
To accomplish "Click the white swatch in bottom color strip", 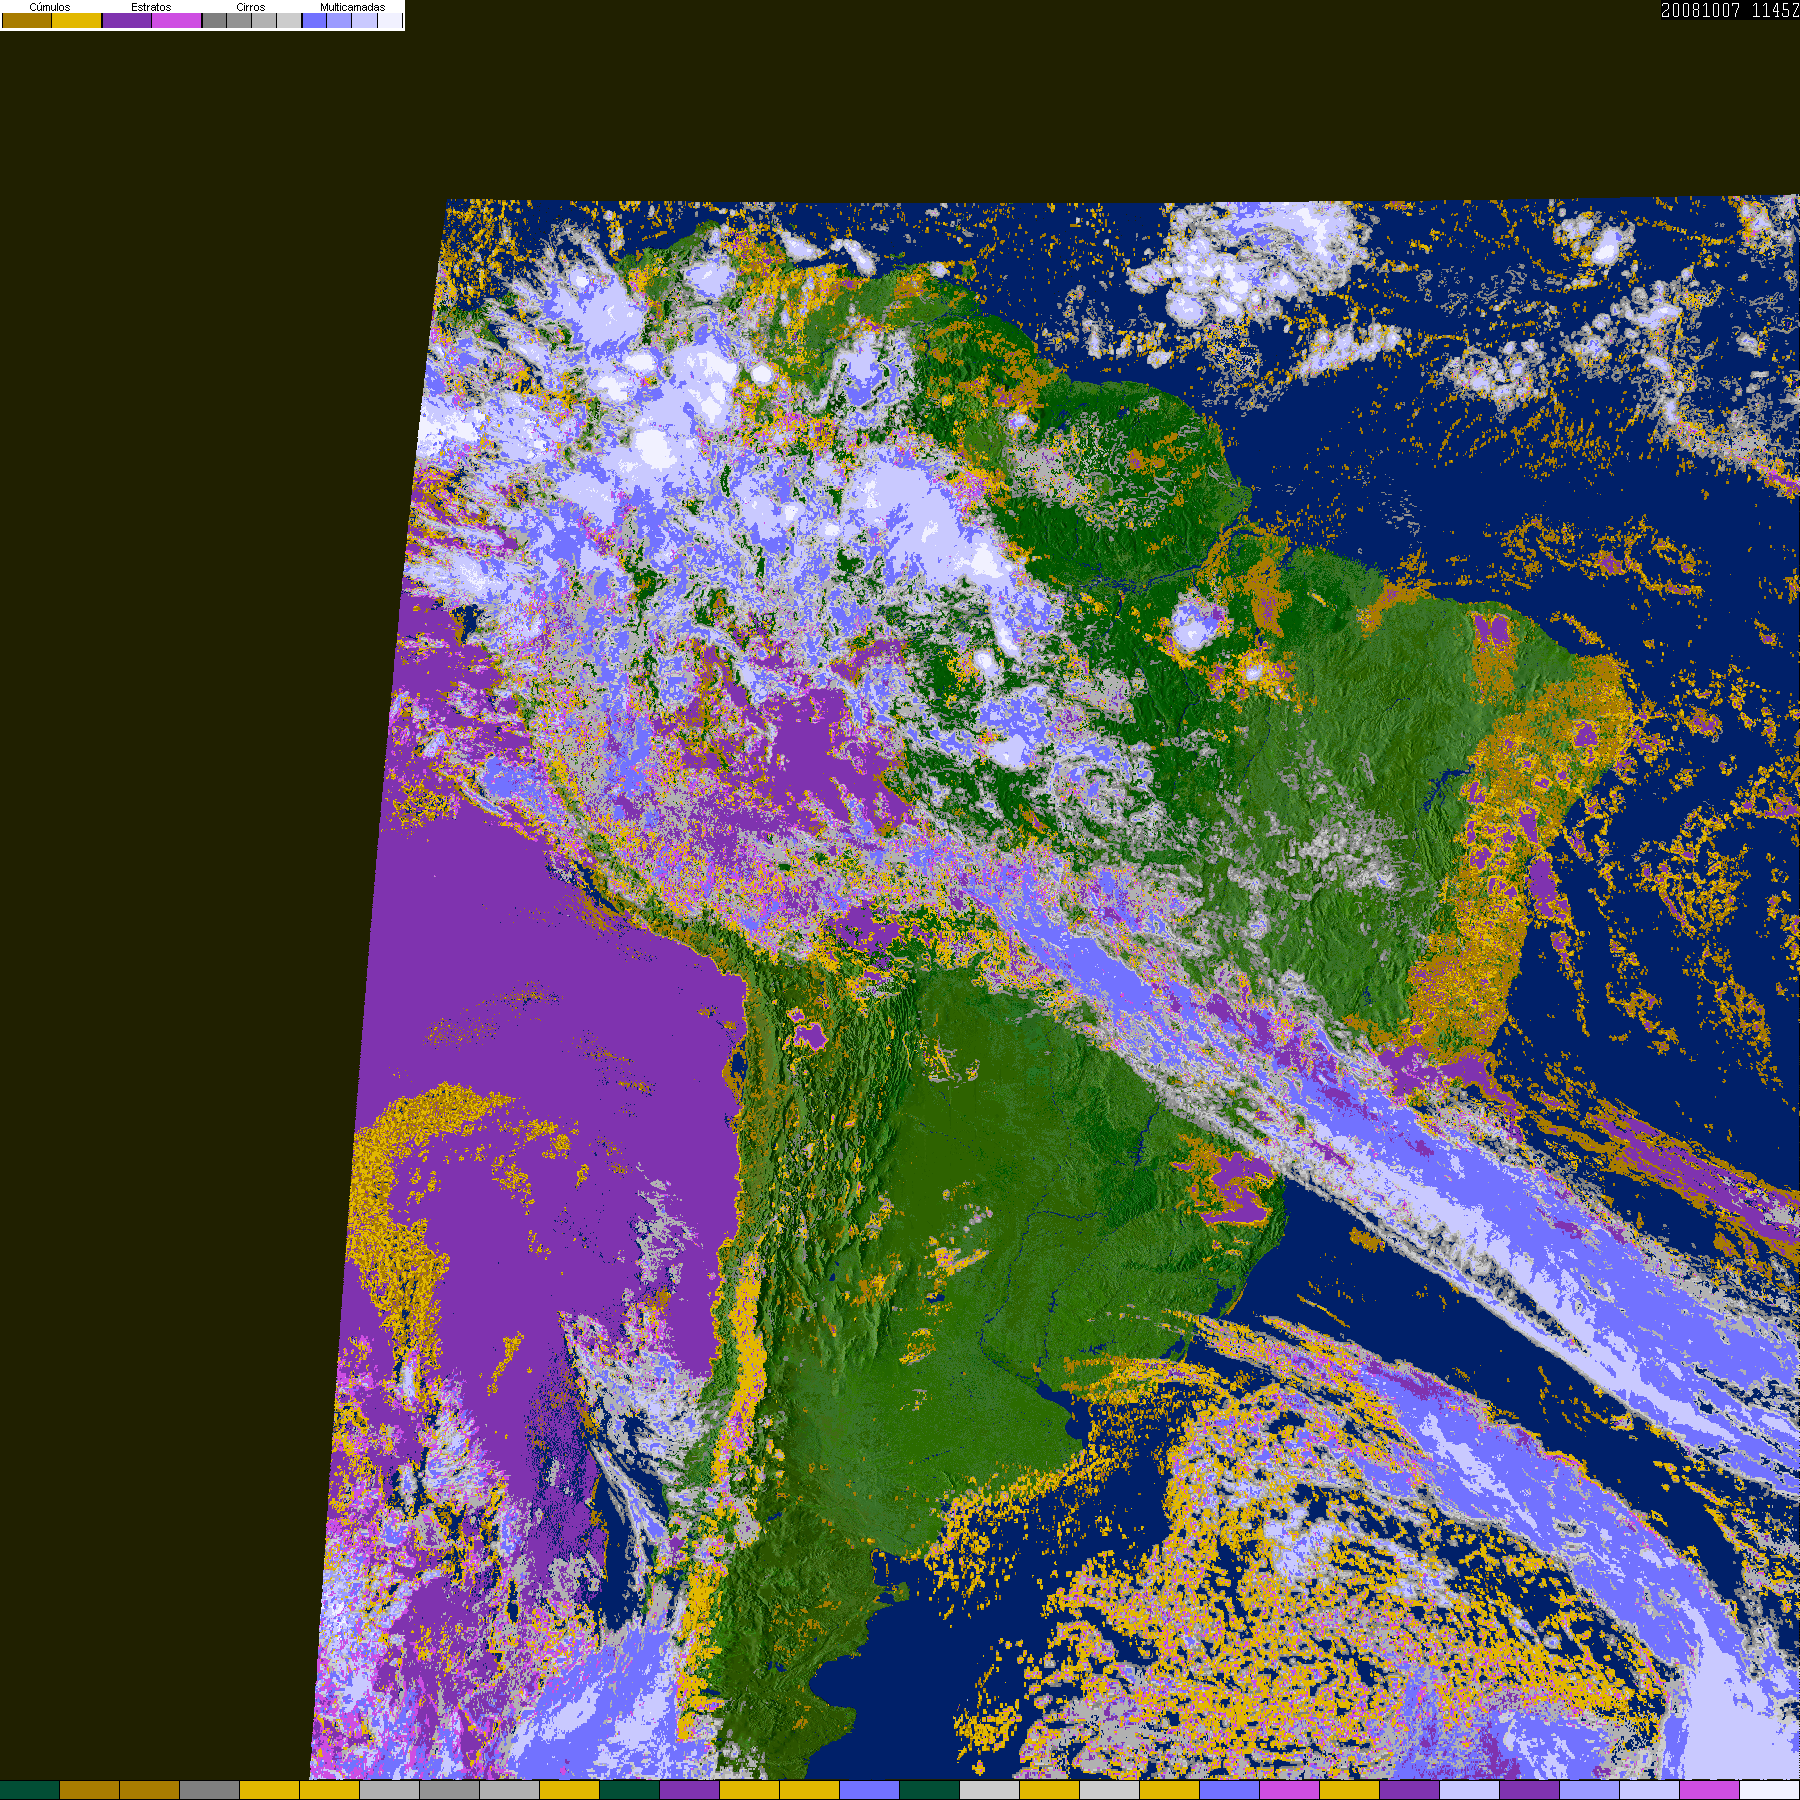I will (x=1769, y=1790).
